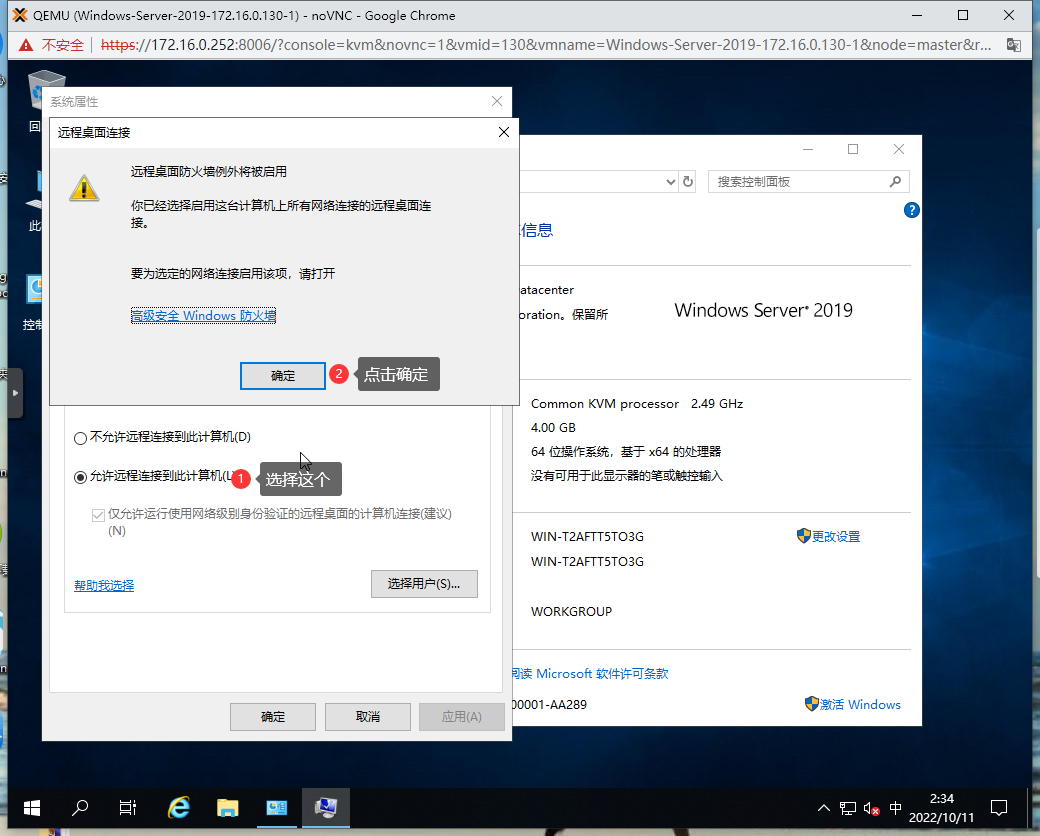Click the 没有可用于此显示器的笔或触控输入 text

(x=627, y=476)
